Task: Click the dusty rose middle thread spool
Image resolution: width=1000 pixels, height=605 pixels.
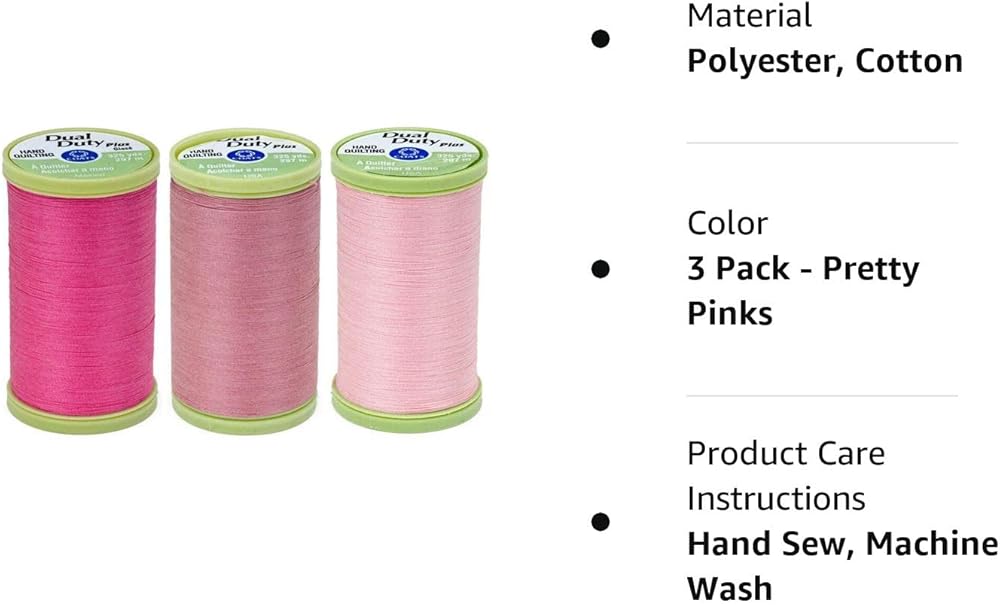Action: pos(245,282)
